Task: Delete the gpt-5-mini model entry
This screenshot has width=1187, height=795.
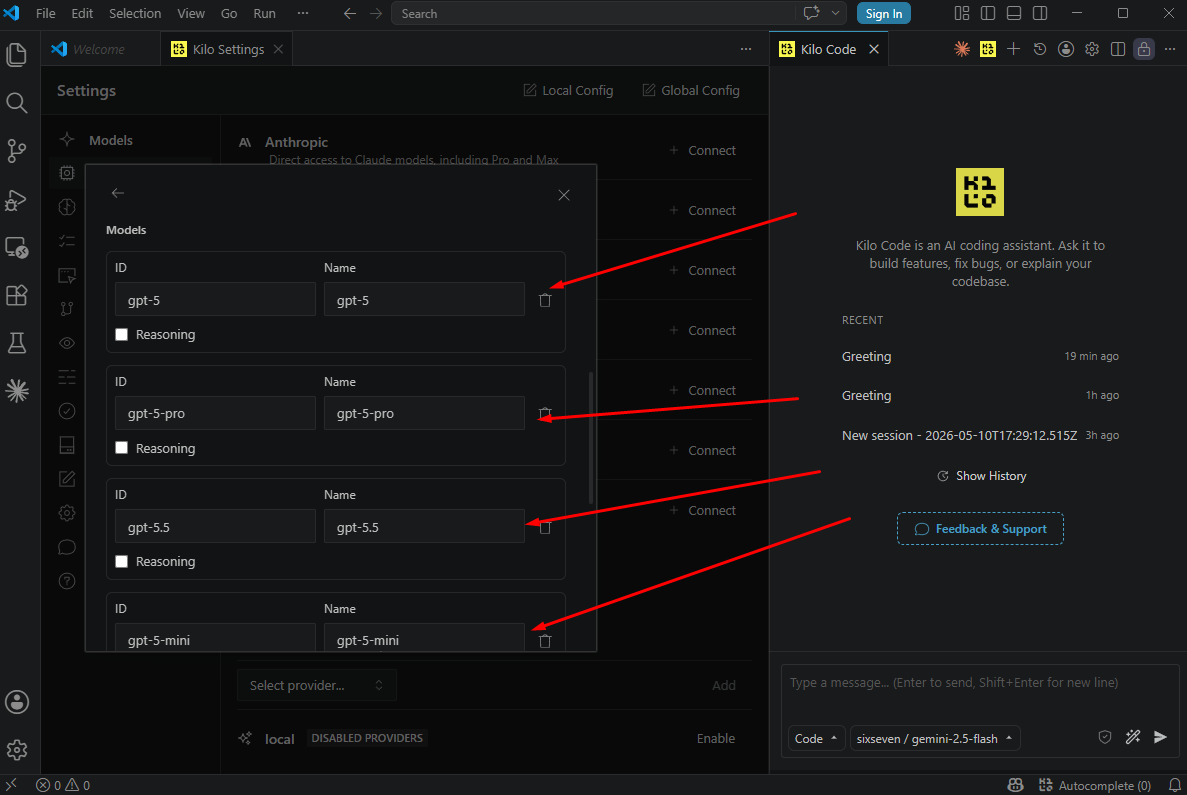Action: coord(545,641)
